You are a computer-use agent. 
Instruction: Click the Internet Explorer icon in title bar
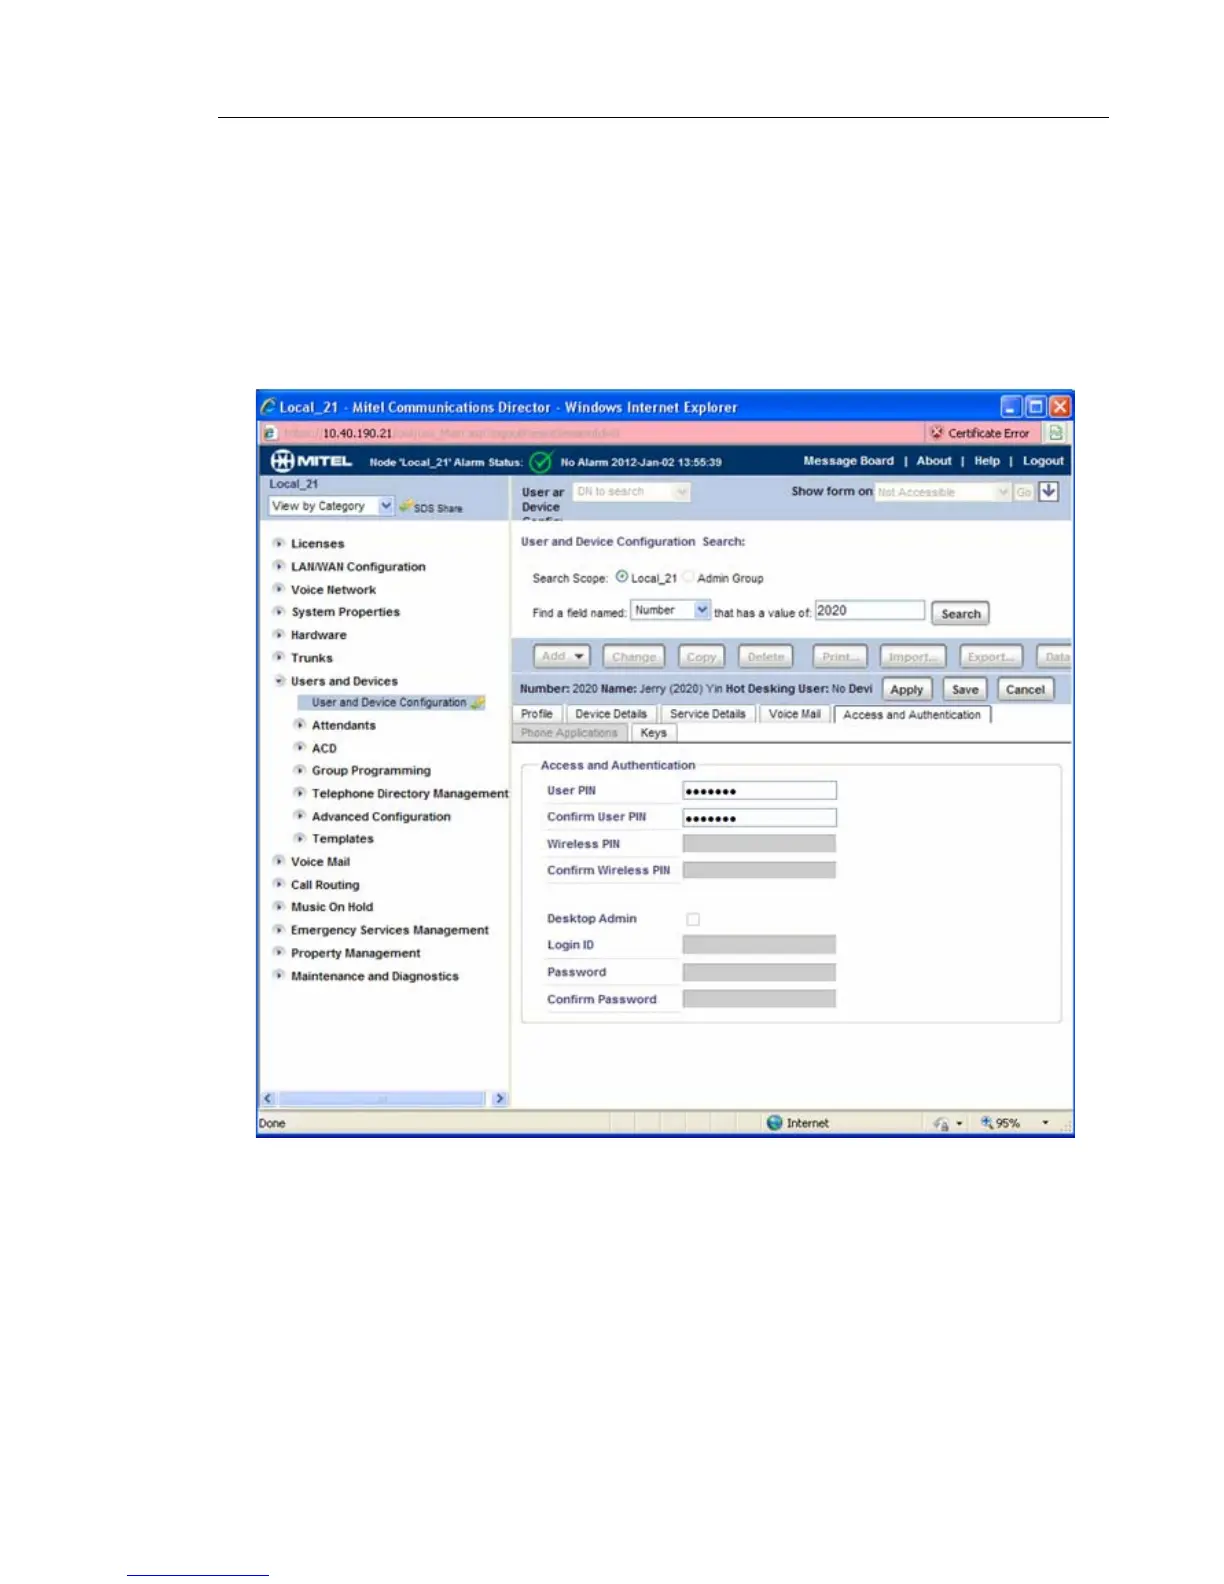pos(268,407)
